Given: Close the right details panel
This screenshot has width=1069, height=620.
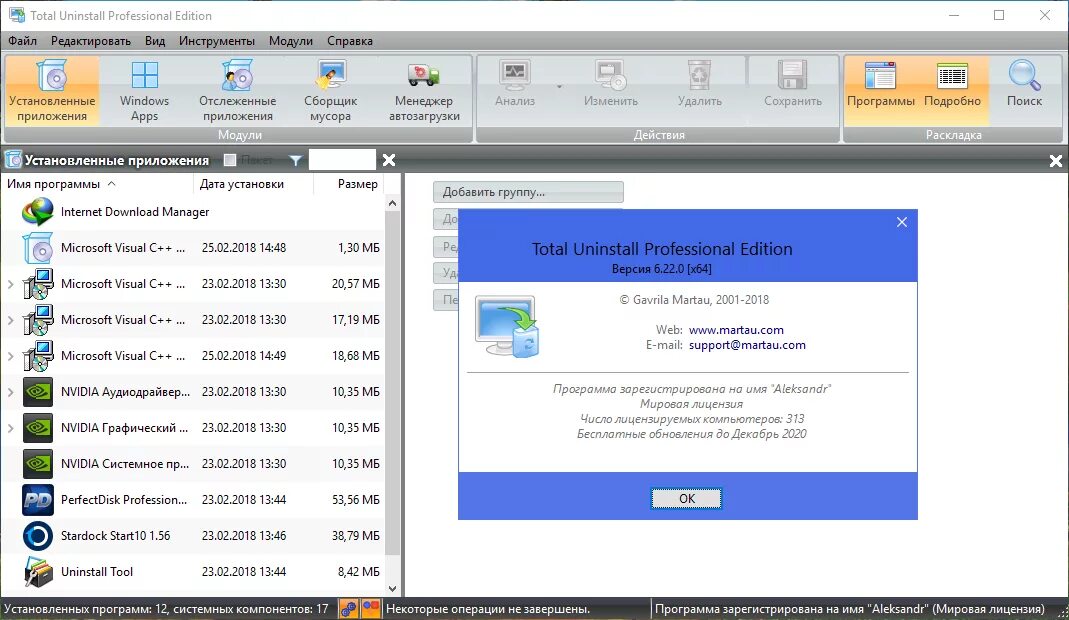Looking at the screenshot, I should (1055, 161).
